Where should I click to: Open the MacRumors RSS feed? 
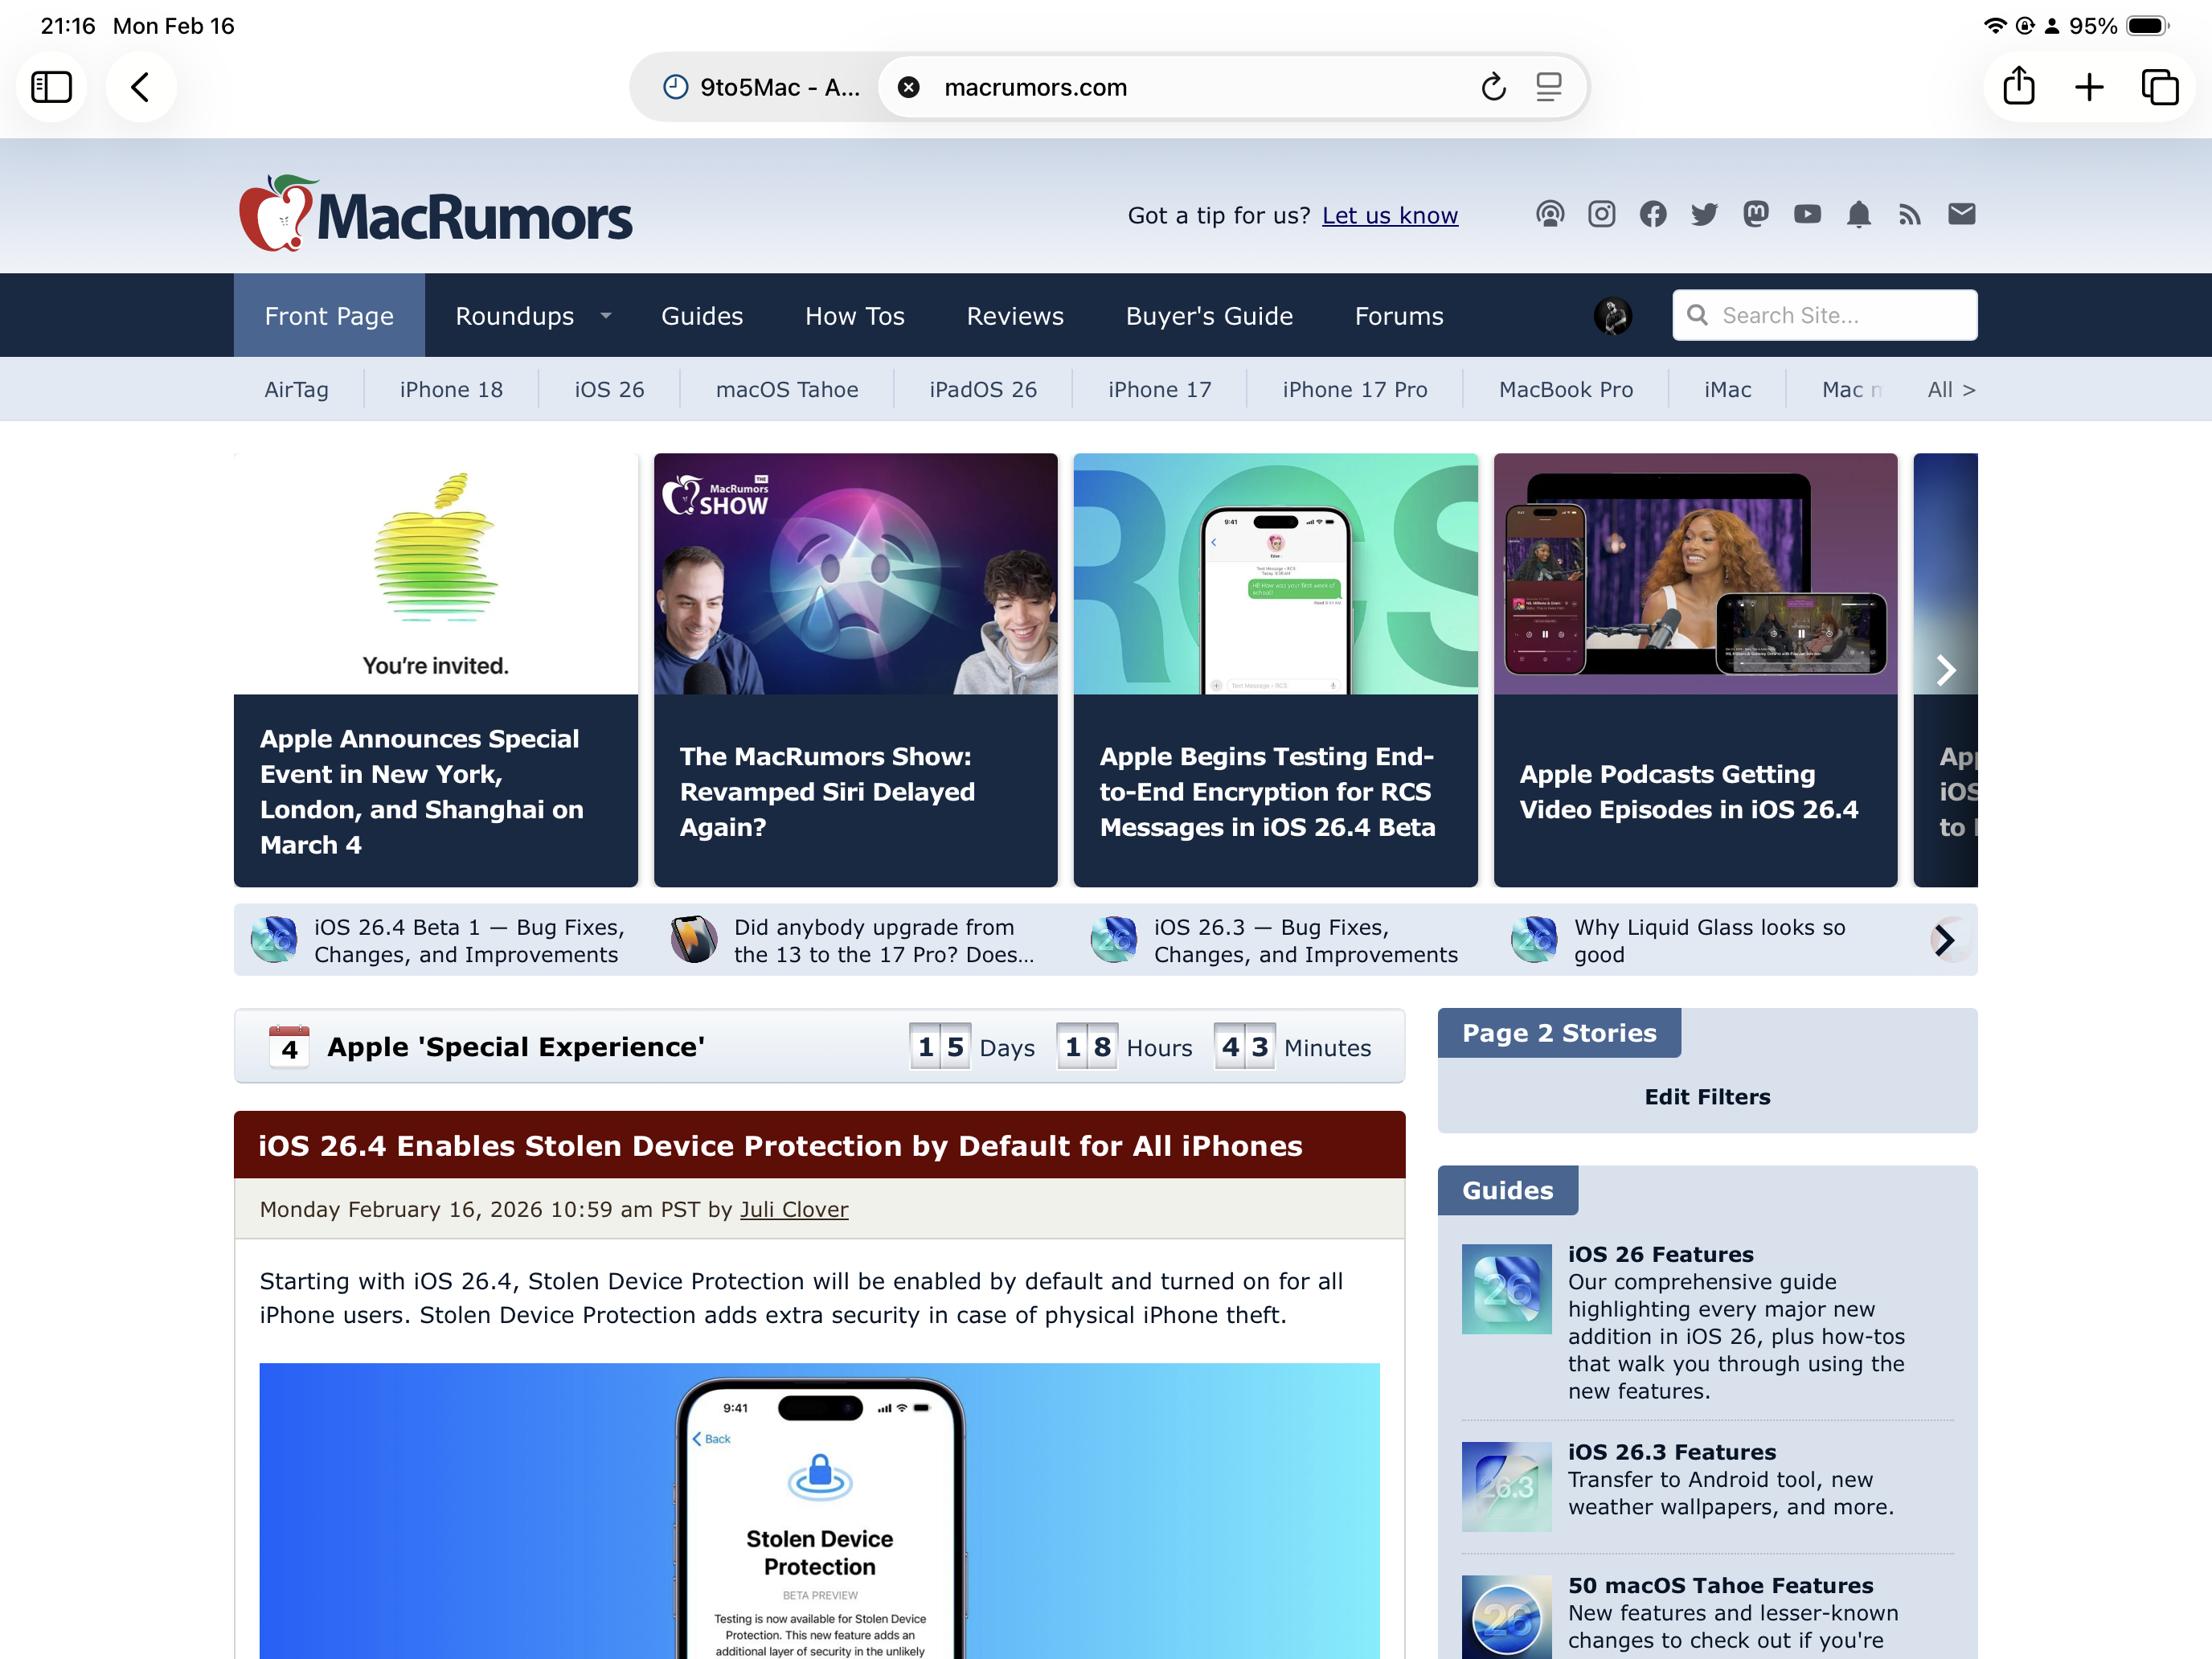(x=1910, y=214)
